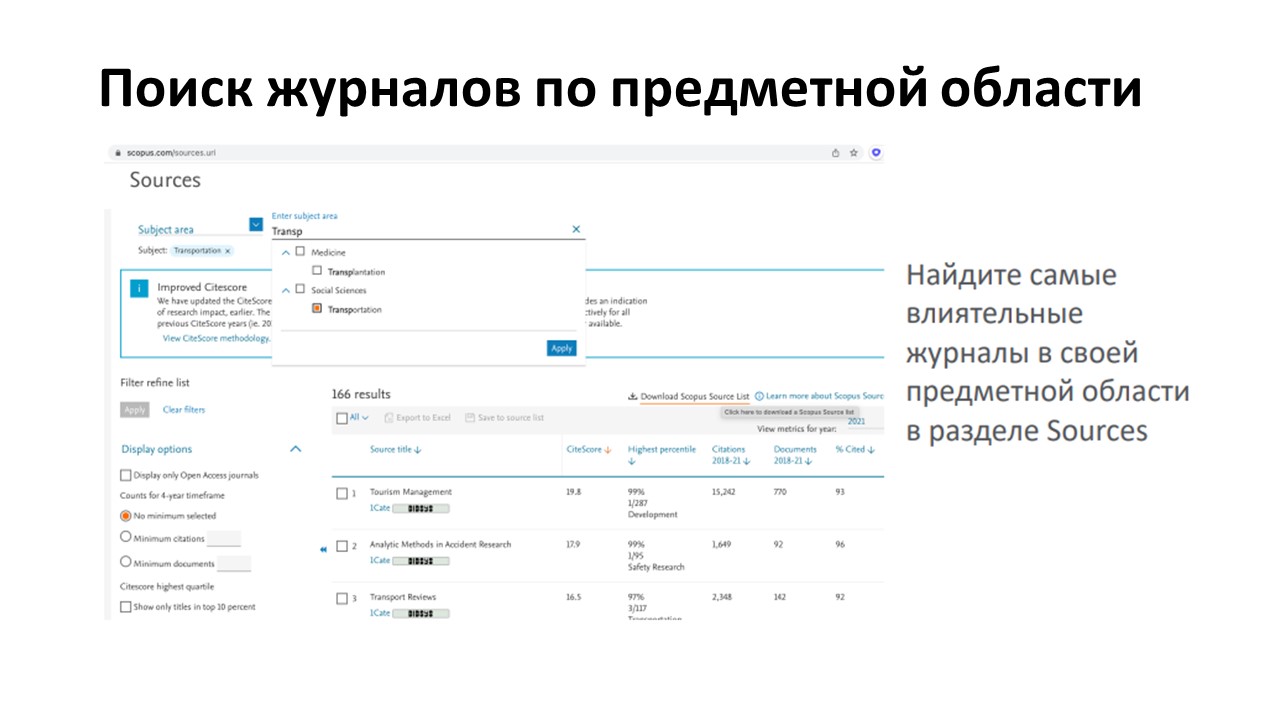
Task: Collapse the Display options section
Action: pyautogui.click(x=295, y=450)
